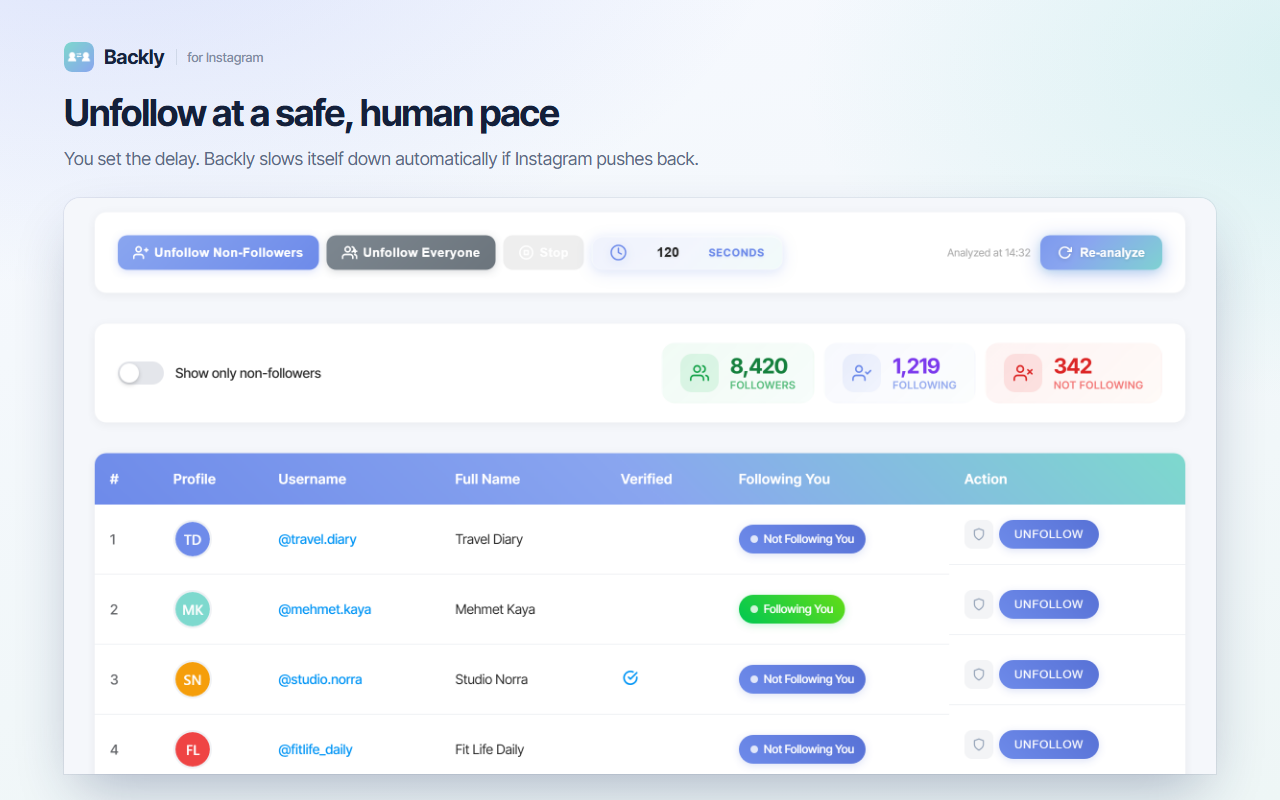Click Not Following You badge for studio.norra
Image resolution: width=1280 pixels, height=800 pixels.
click(802, 679)
